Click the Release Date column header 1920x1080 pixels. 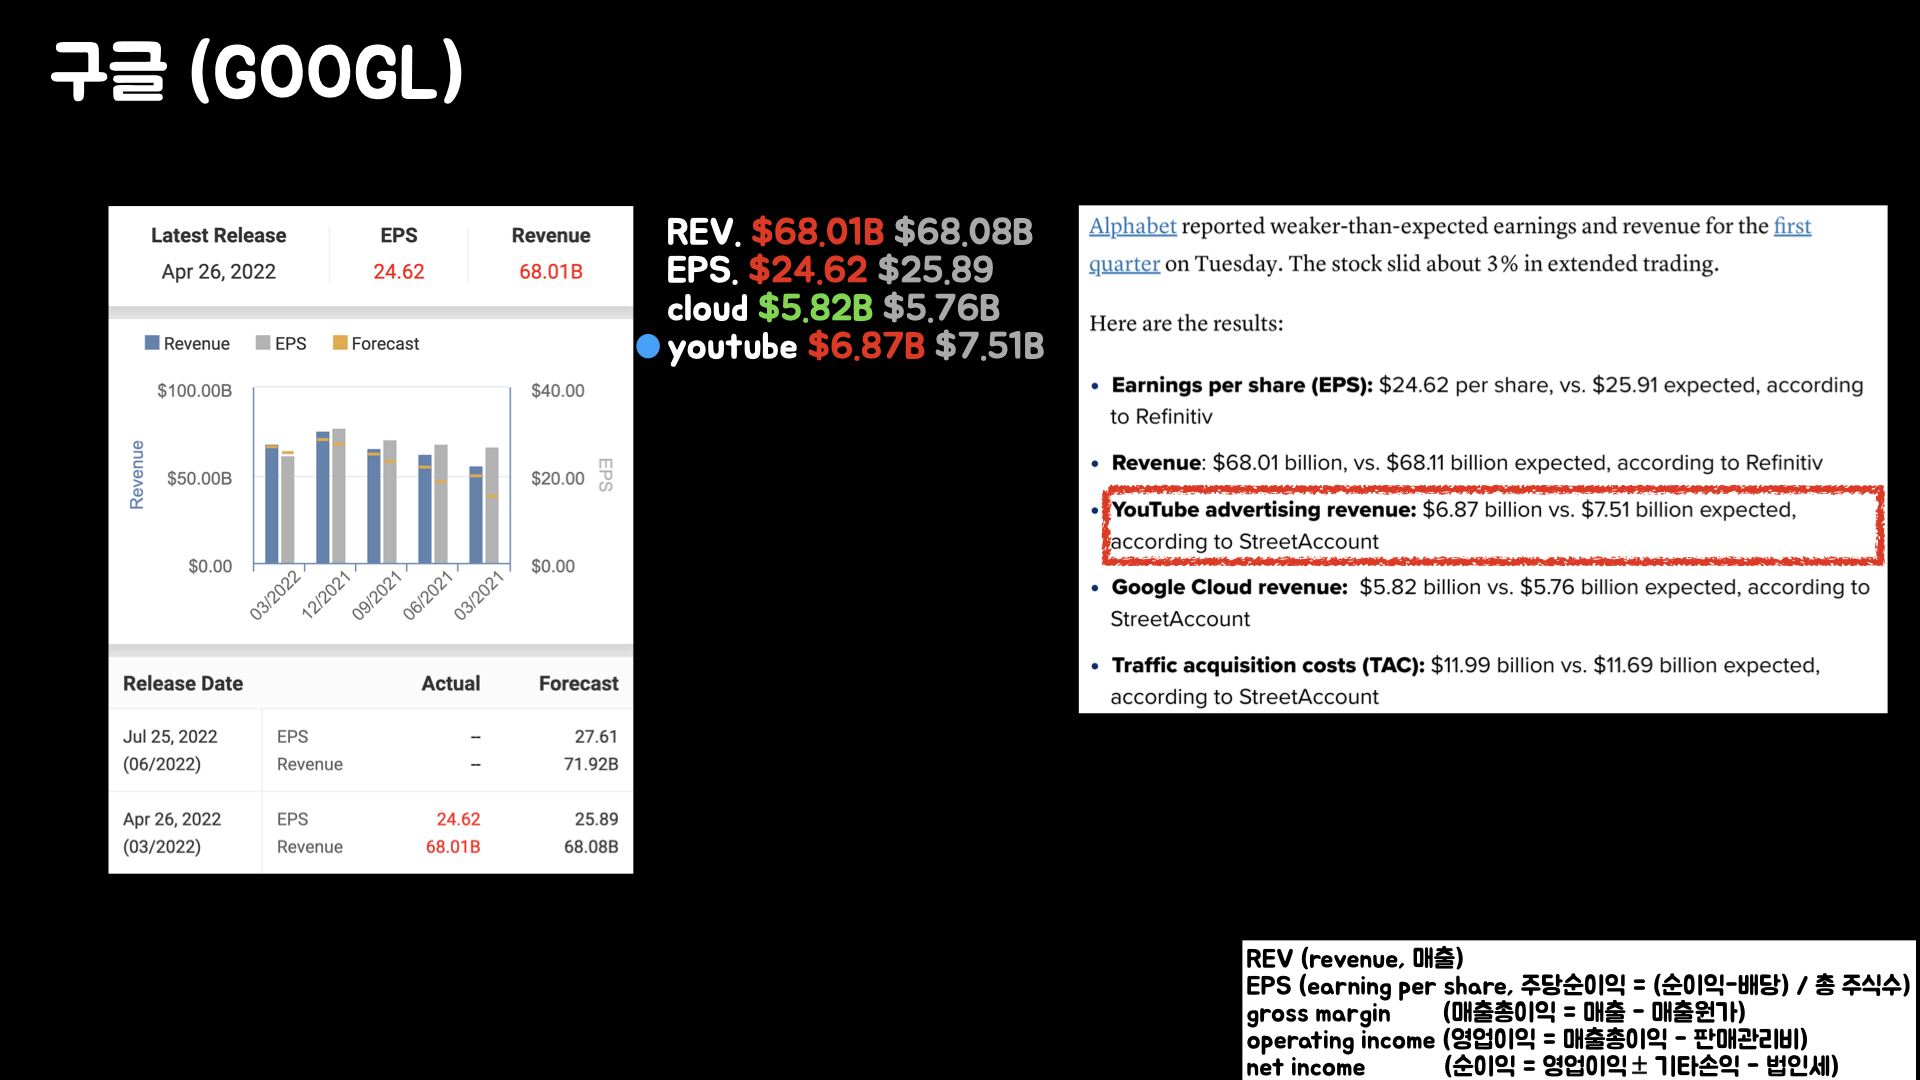[183, 684]
